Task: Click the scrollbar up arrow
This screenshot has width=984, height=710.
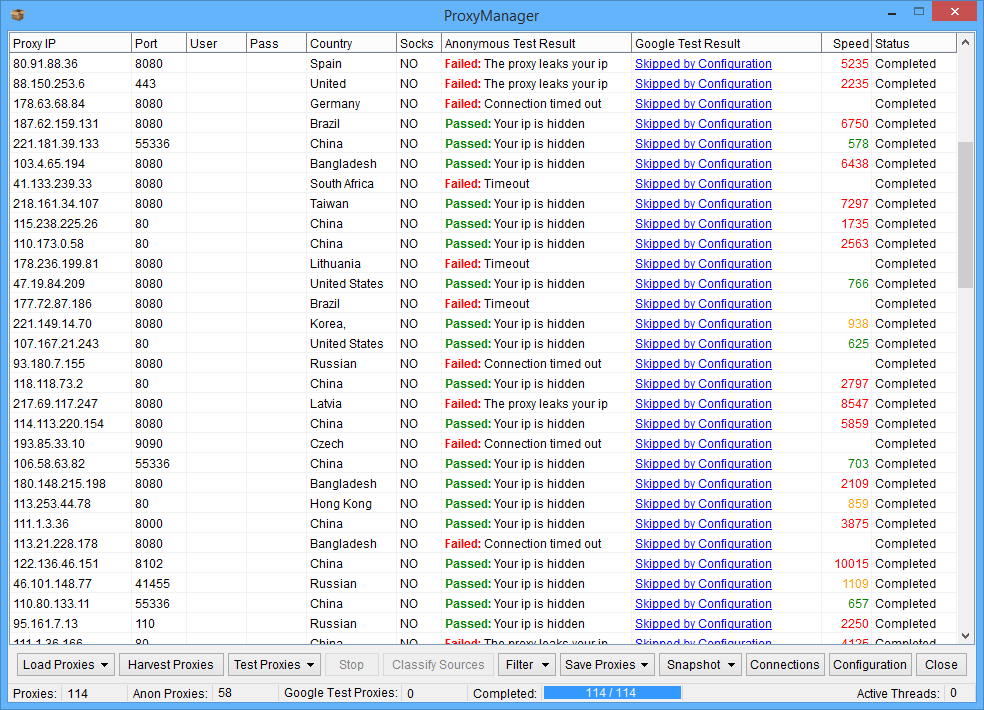Action: click(x=965, y=43)
